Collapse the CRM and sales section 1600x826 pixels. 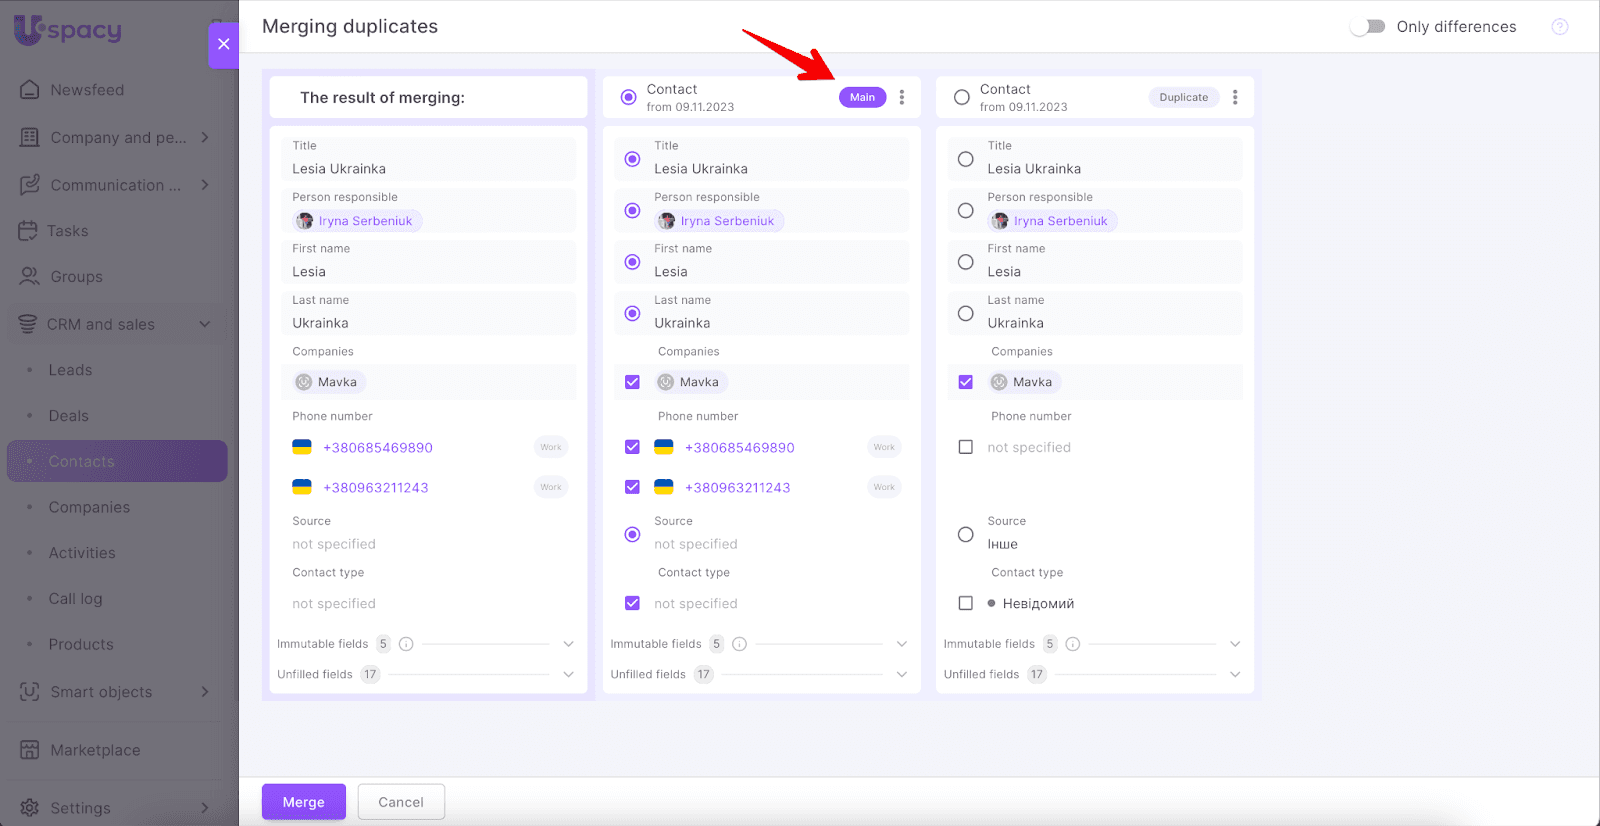[205, 324]
